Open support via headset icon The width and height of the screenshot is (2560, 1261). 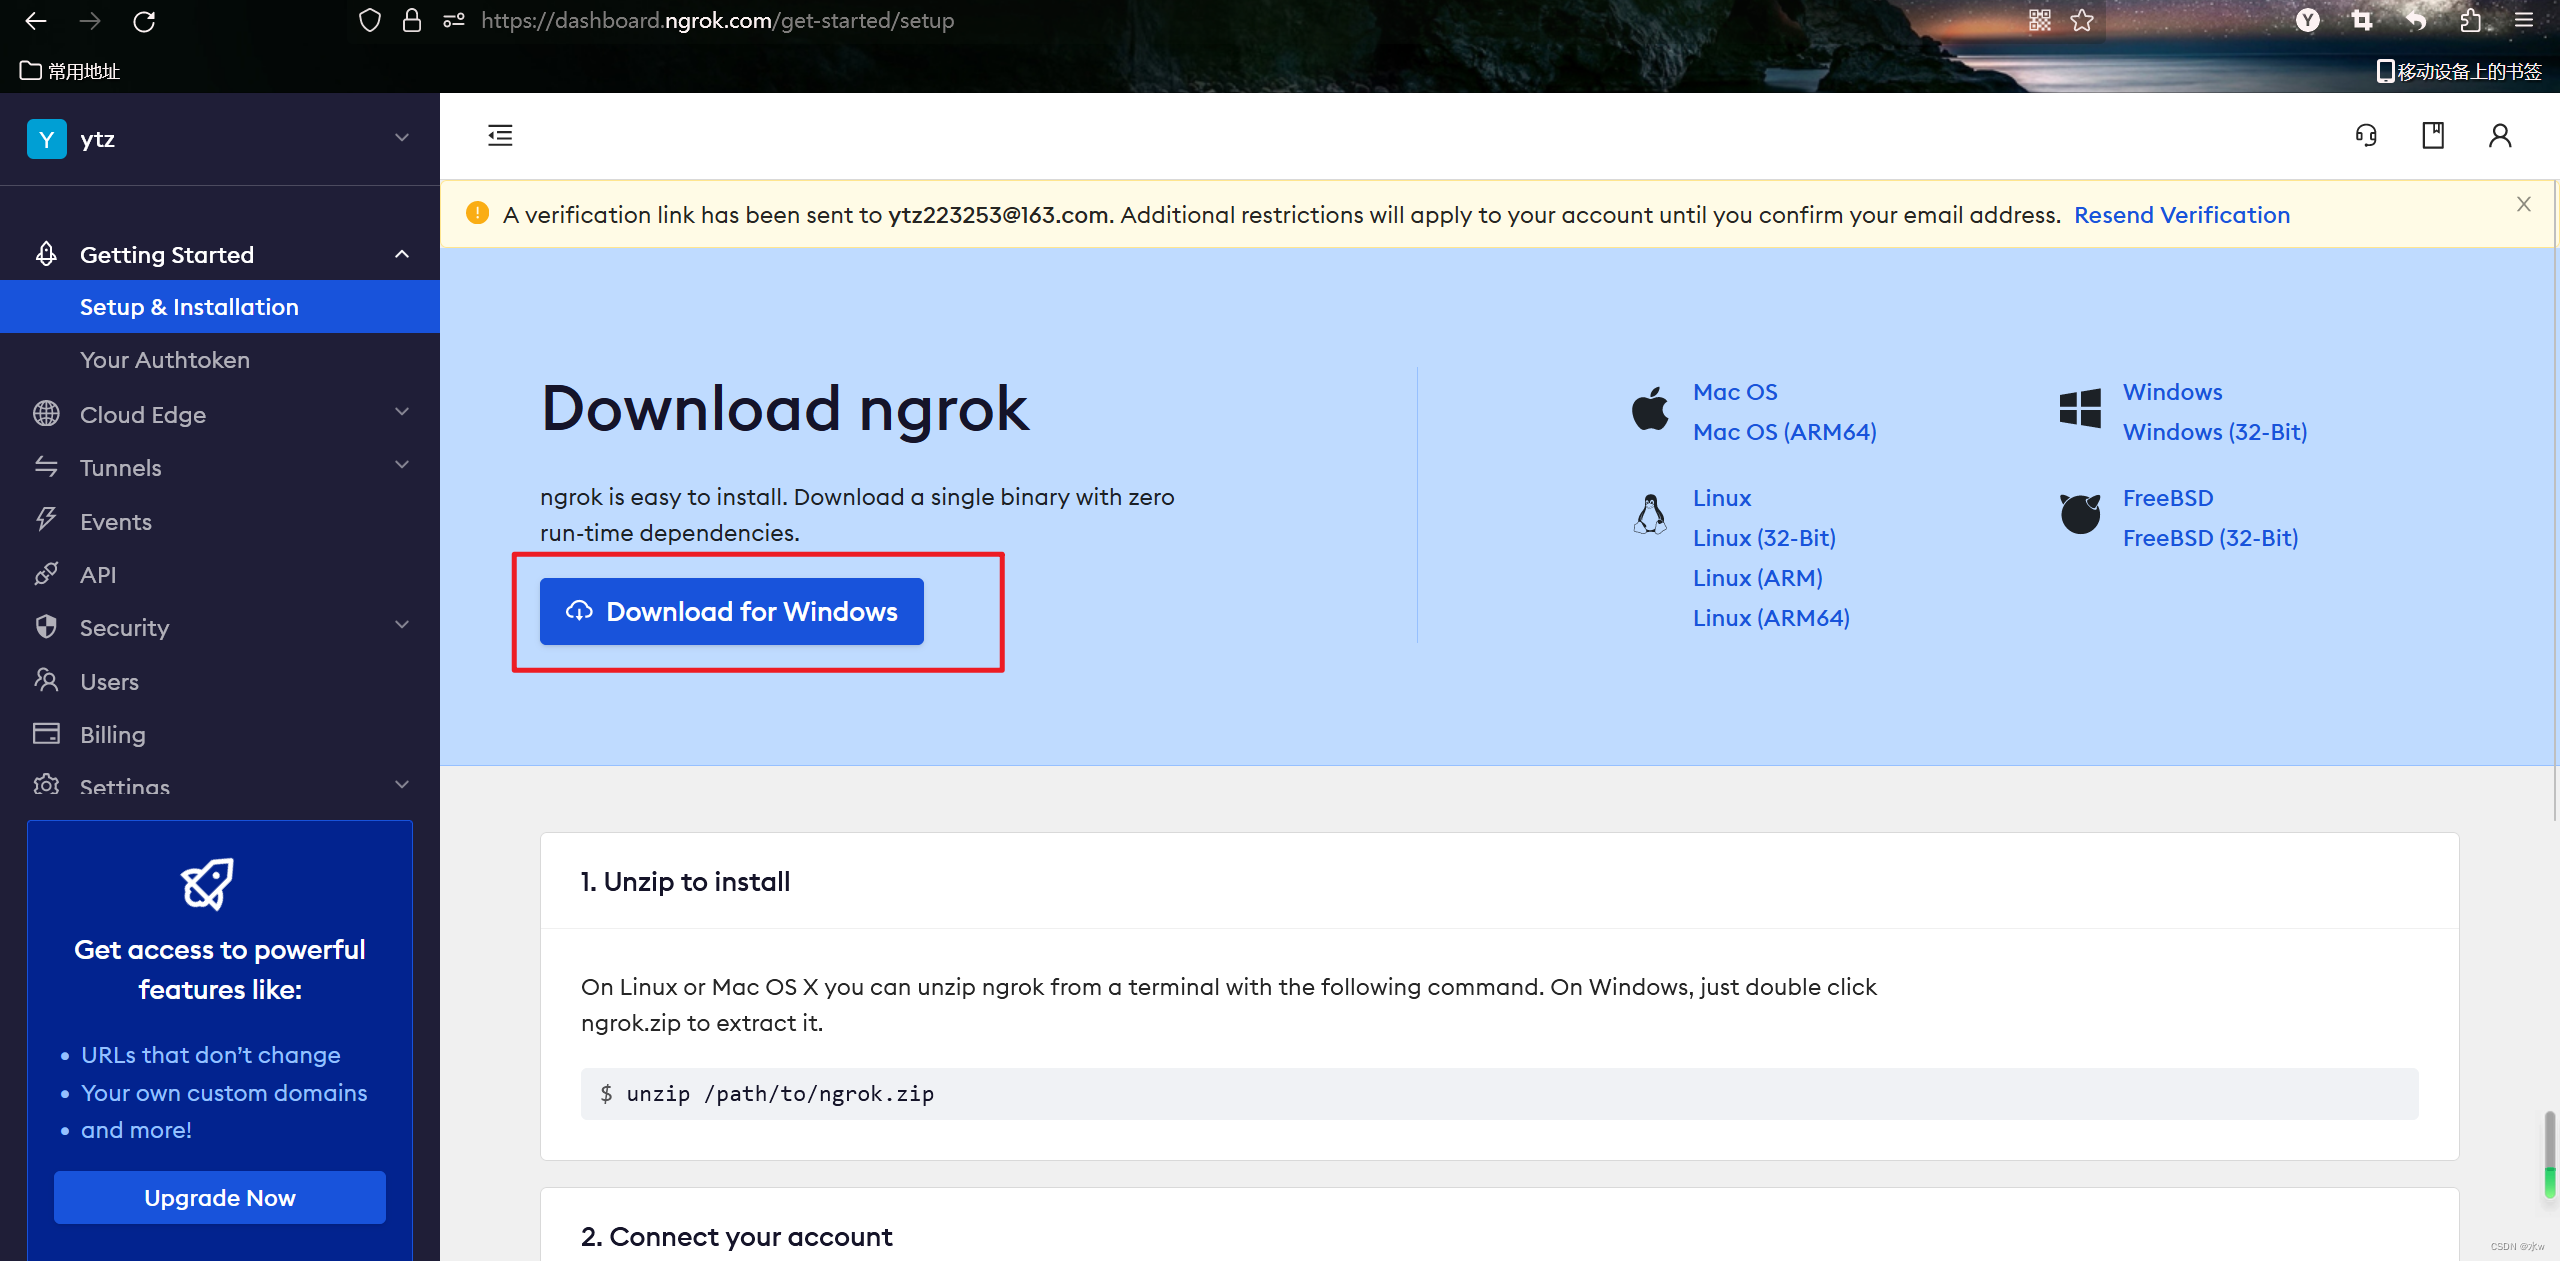tap(2366, 135)
